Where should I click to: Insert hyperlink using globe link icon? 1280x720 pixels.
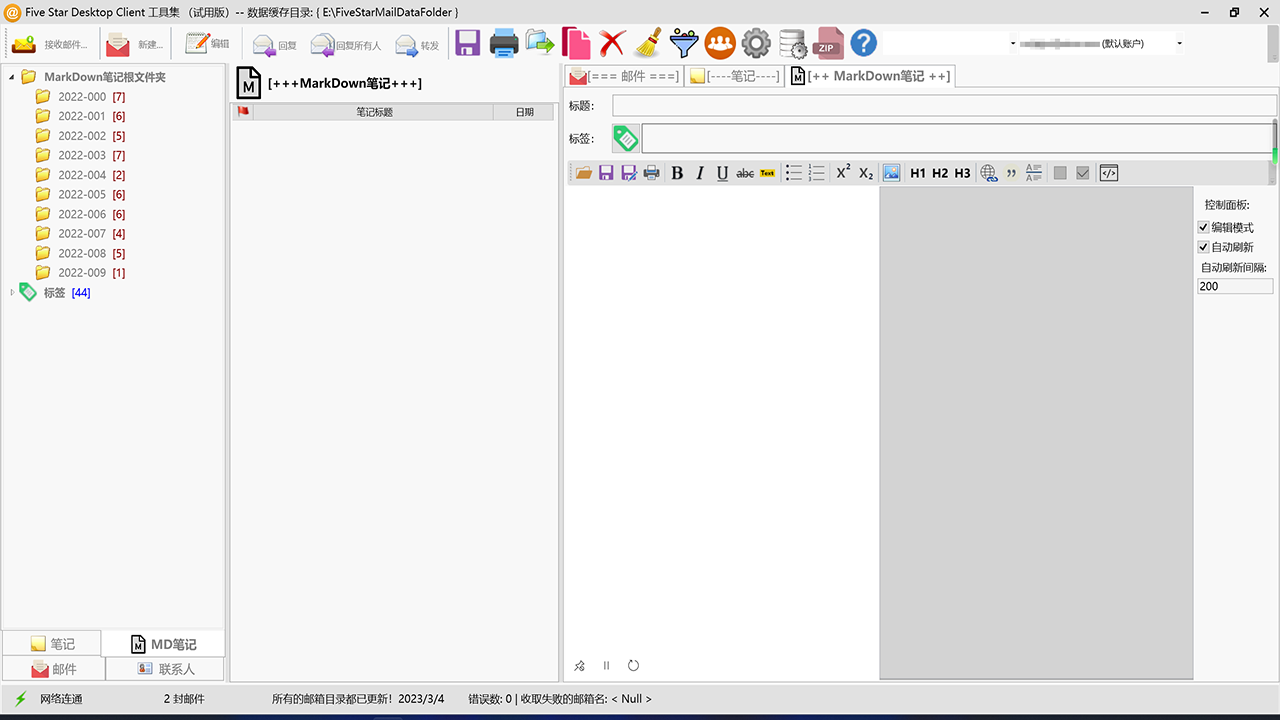point(989,173)
